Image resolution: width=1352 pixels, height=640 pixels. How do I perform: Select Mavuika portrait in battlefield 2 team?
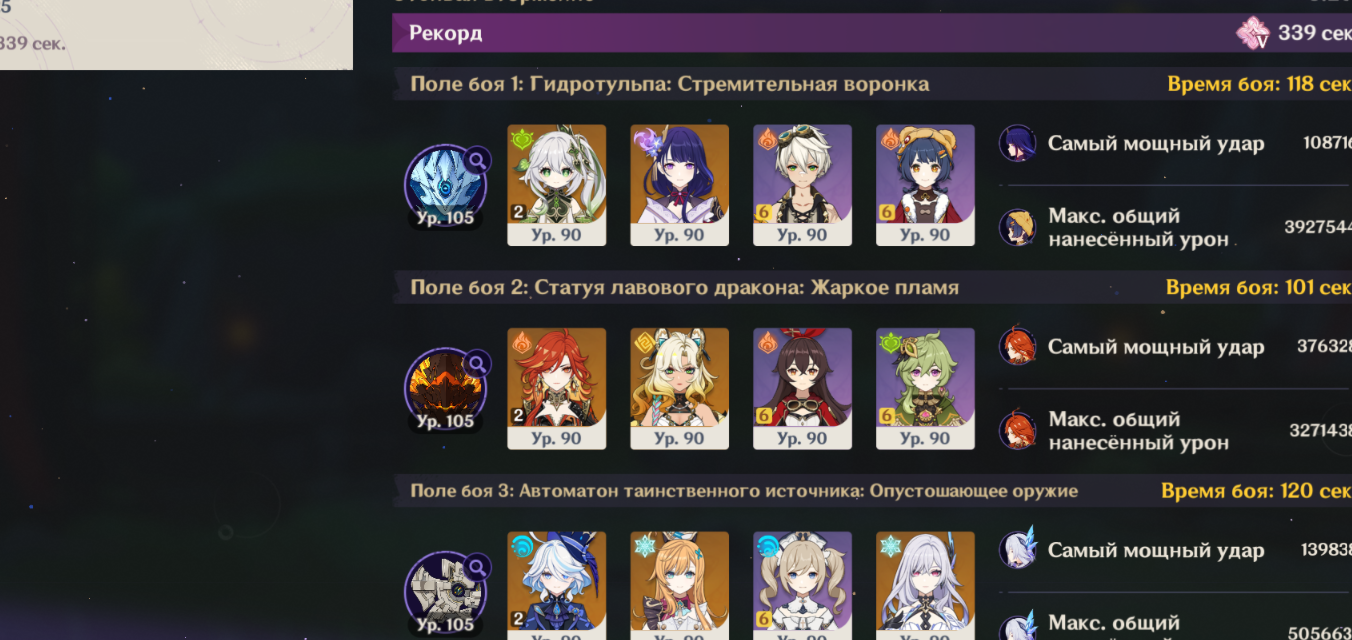pyautogui.click(x=557, y=389)
